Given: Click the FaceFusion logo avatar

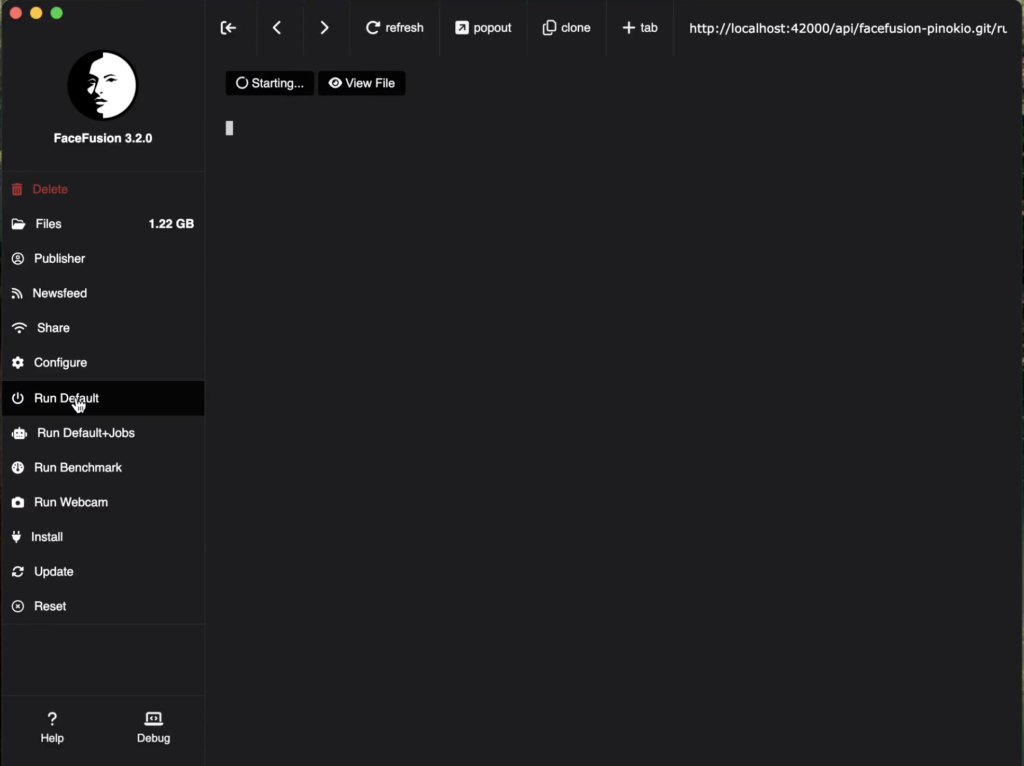Looking at the screenshot, I should 103,86.
